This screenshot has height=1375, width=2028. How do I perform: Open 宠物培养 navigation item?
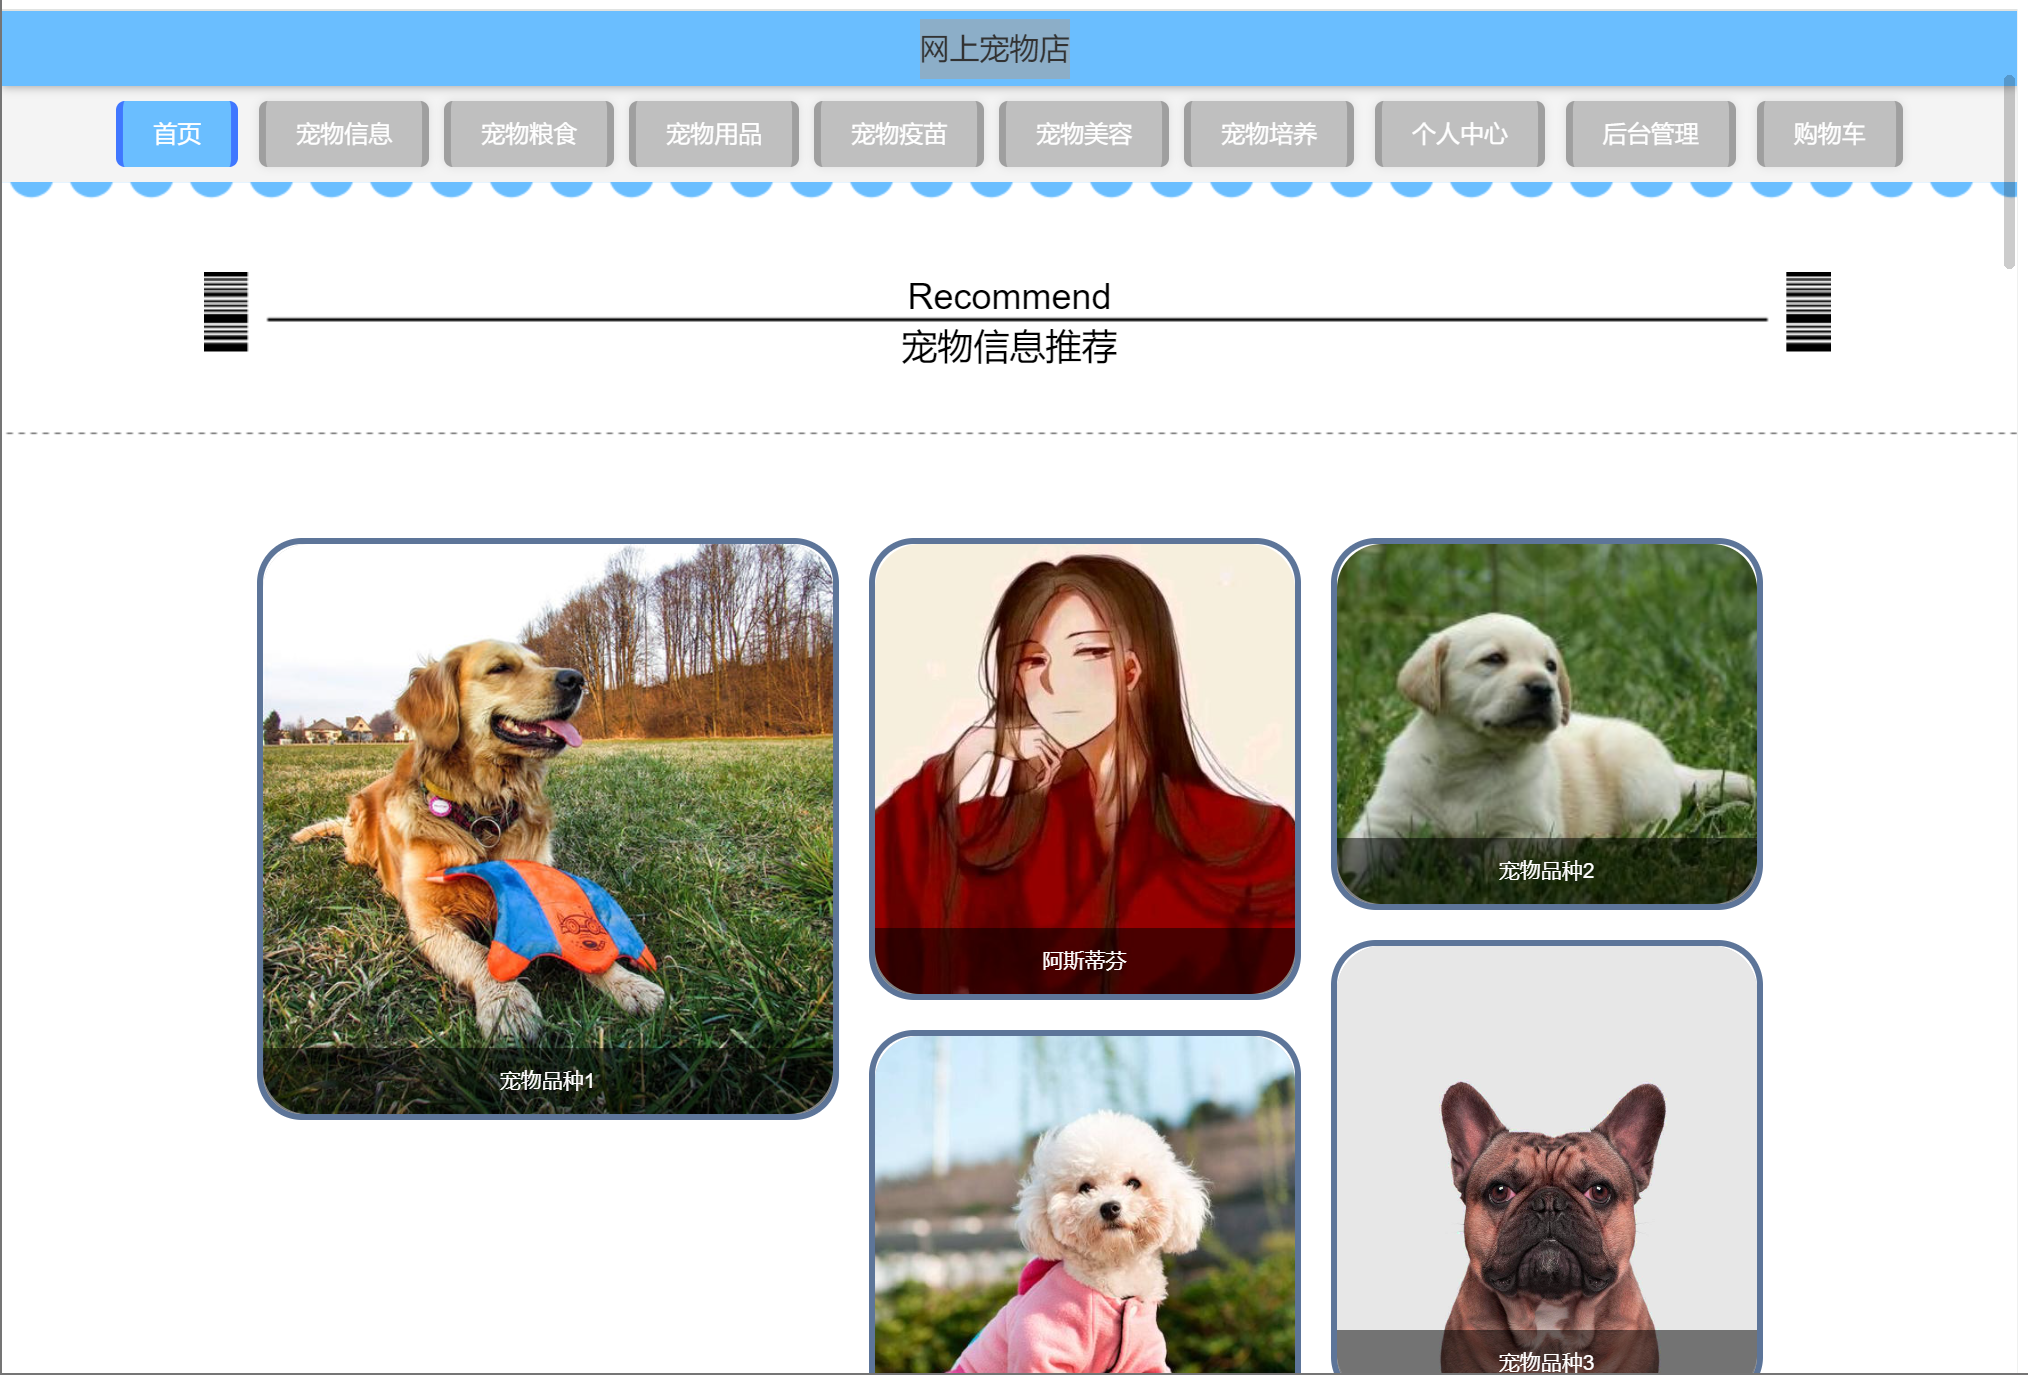point(1268,134)
